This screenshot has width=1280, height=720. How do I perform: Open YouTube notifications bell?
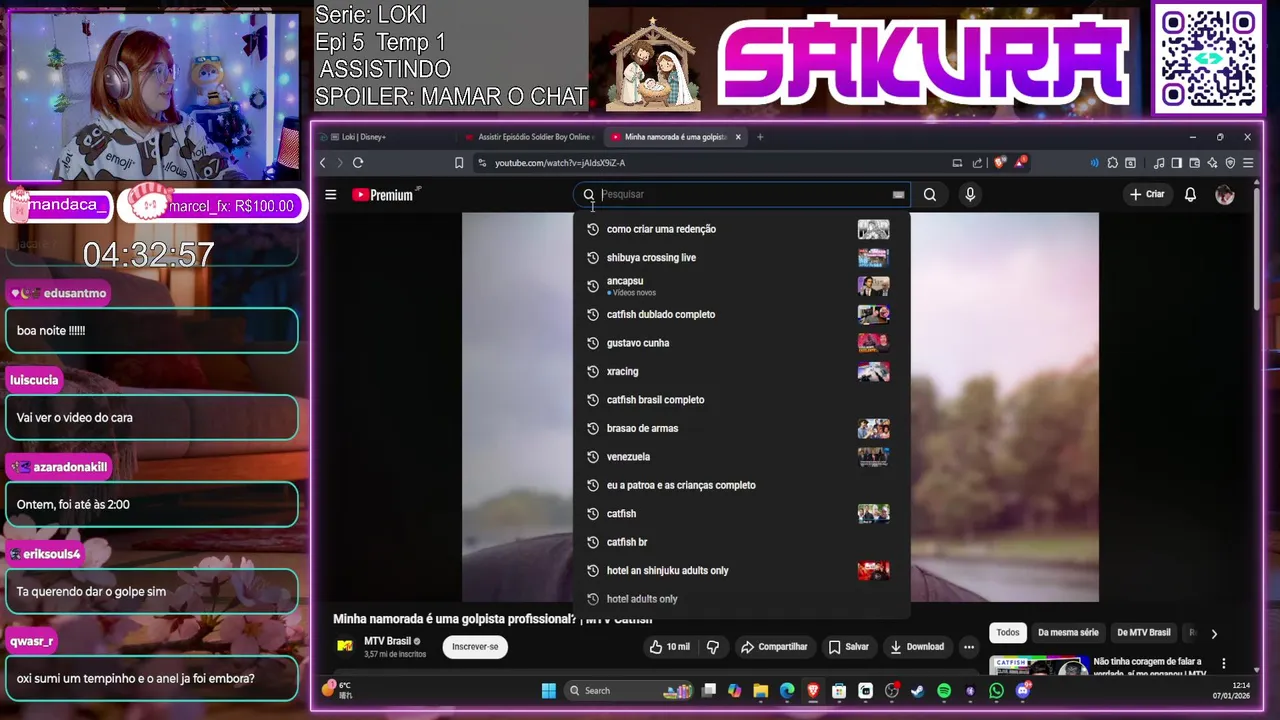(x=1190, y=195)
